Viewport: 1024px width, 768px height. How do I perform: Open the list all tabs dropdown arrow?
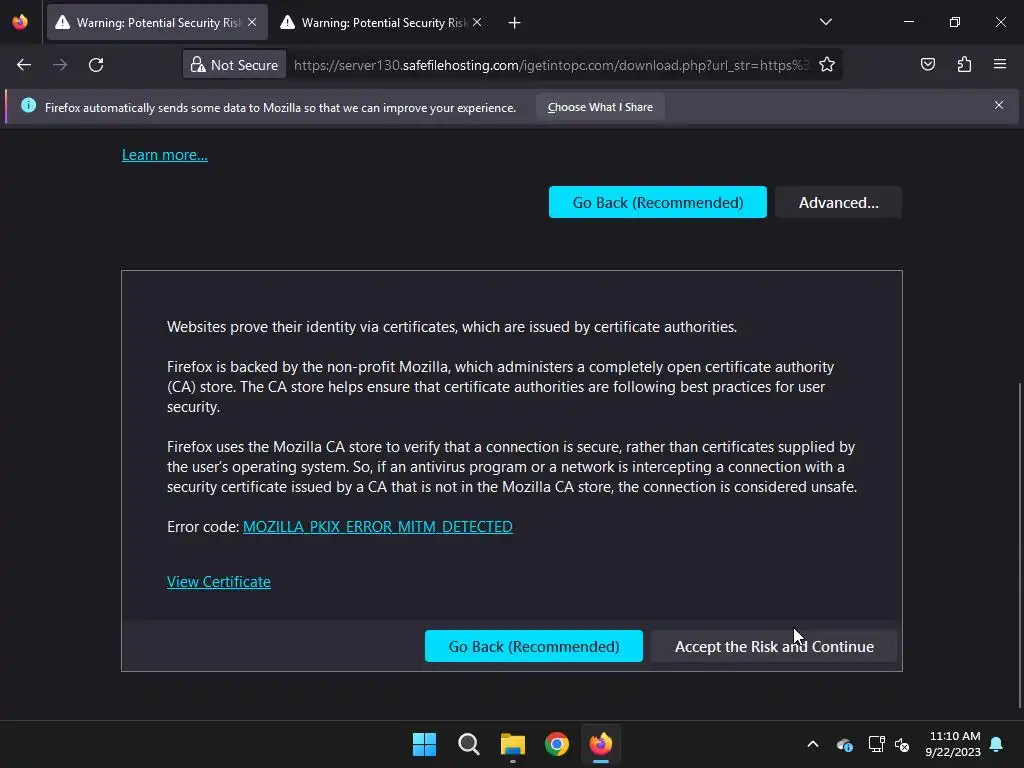tap(825, 22)
